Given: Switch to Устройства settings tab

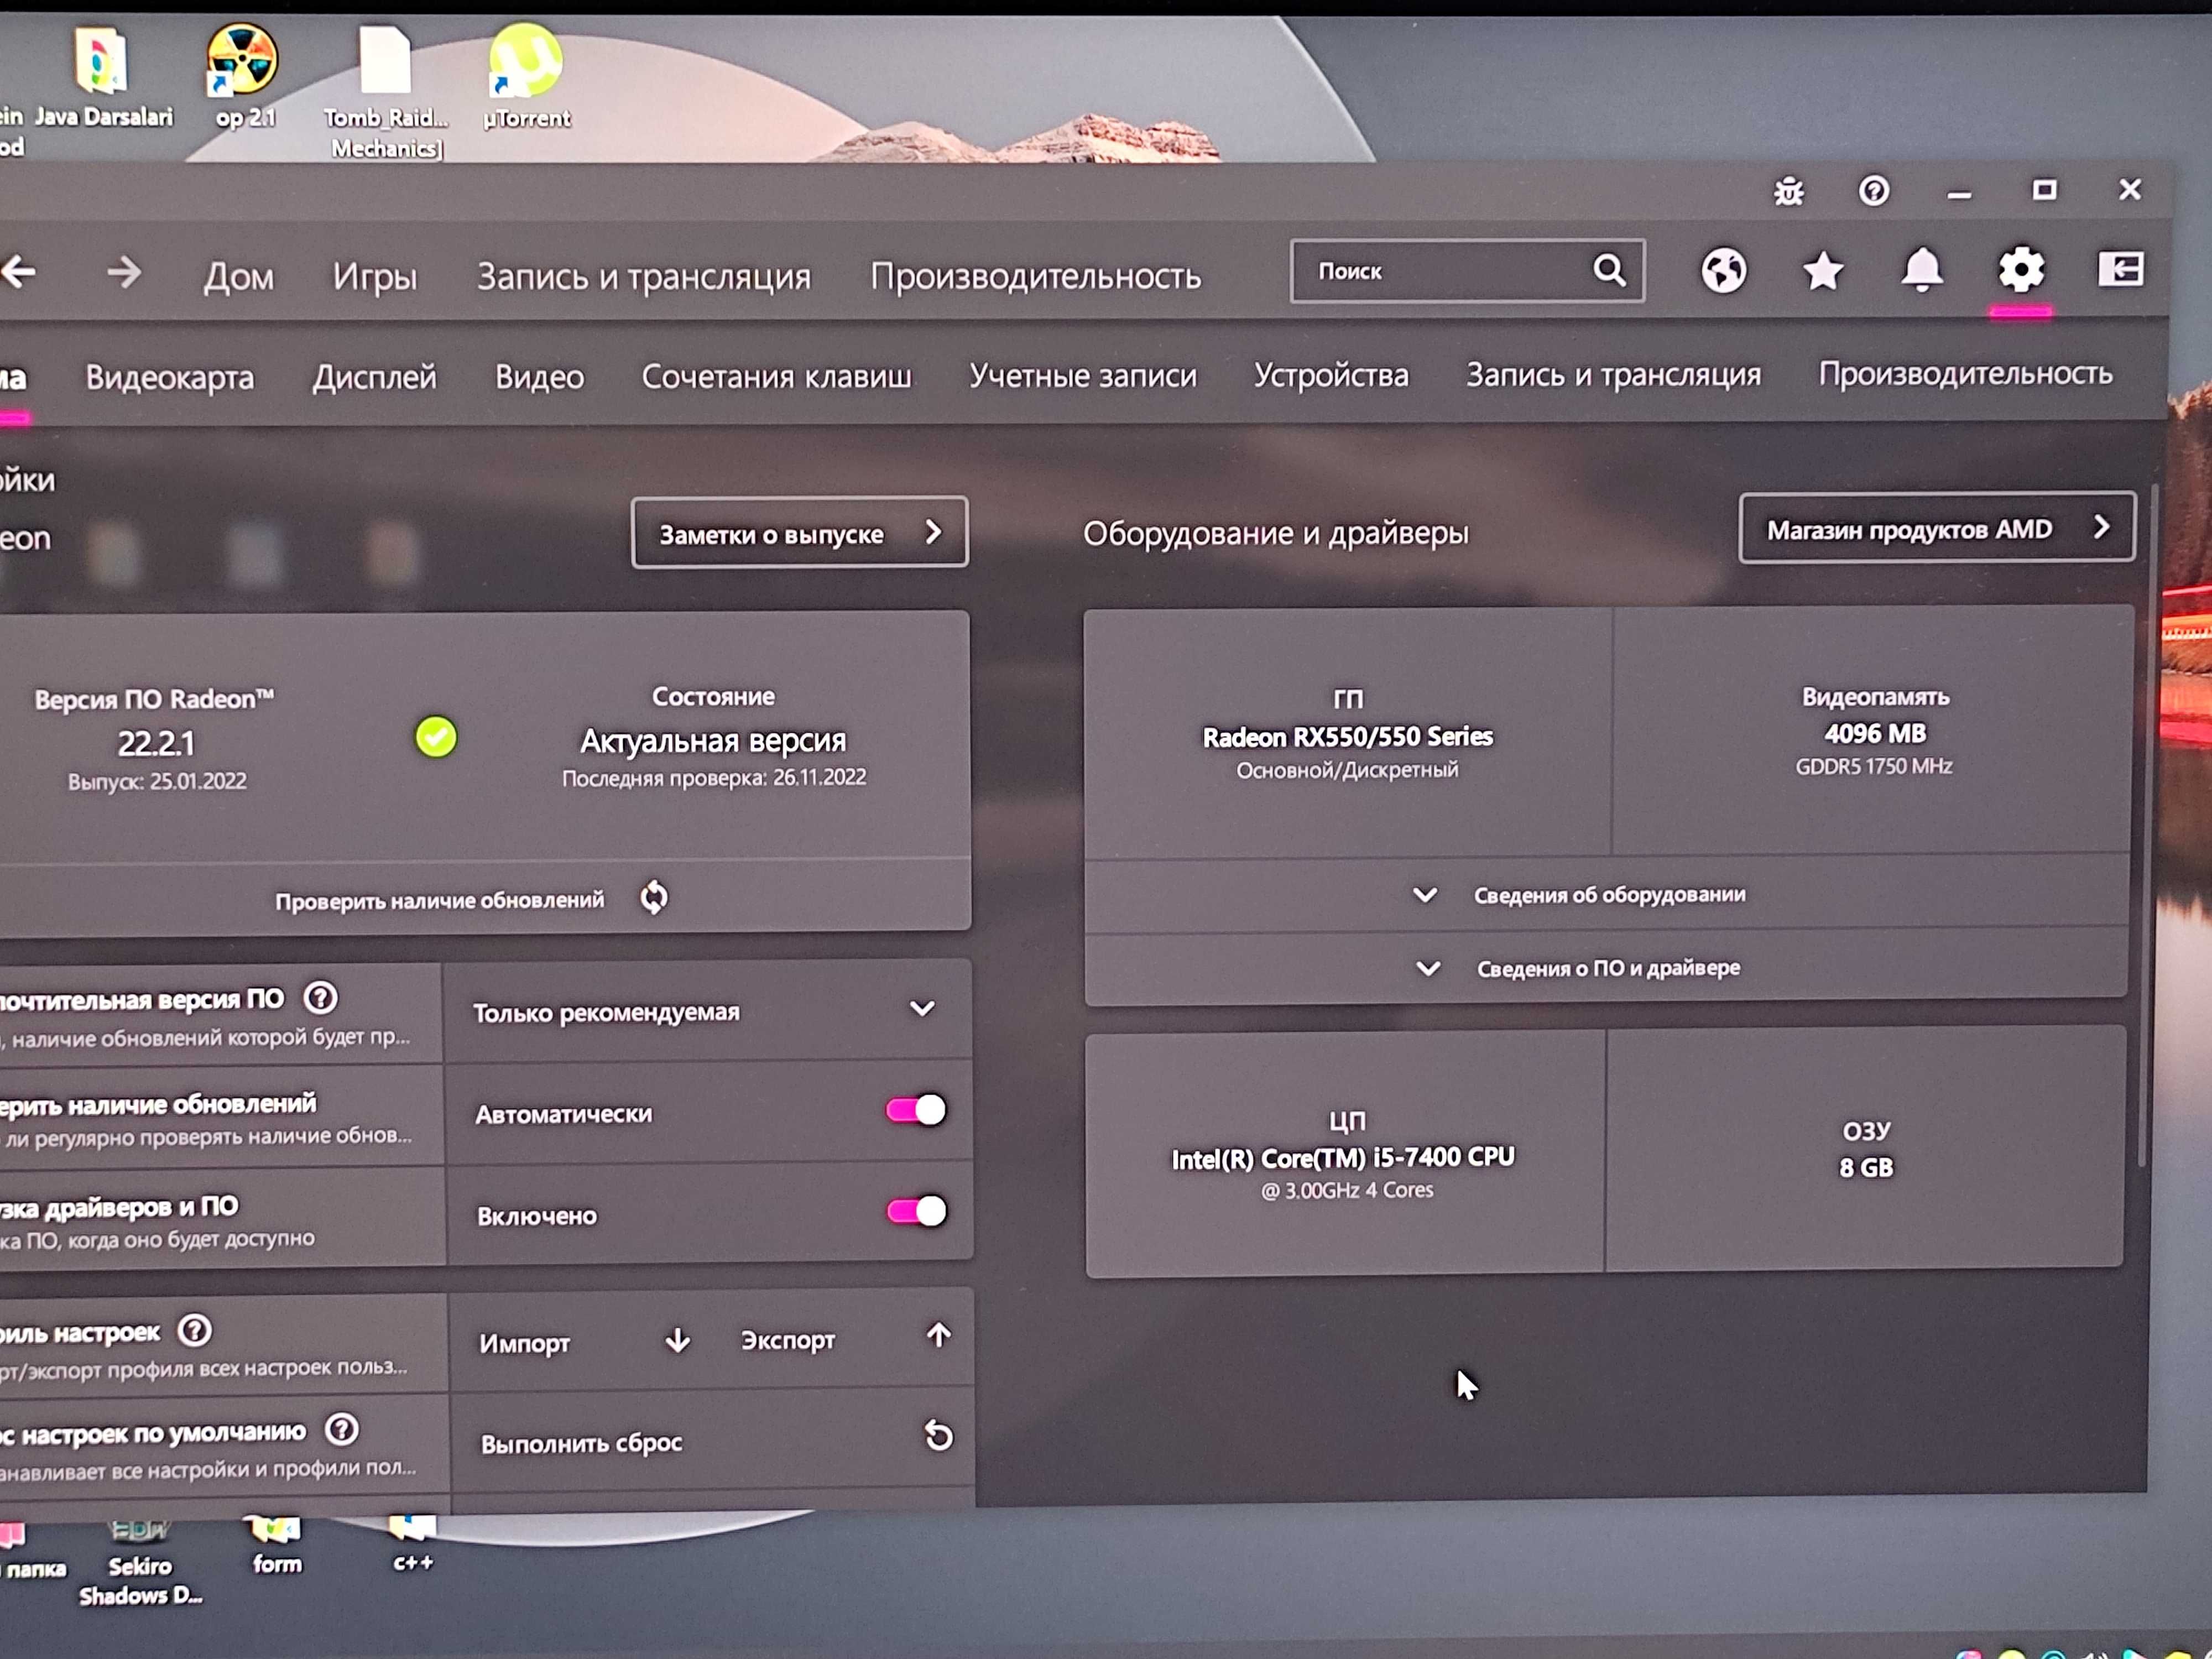Looking at the screenshot, I should (x=1331, y=375).
